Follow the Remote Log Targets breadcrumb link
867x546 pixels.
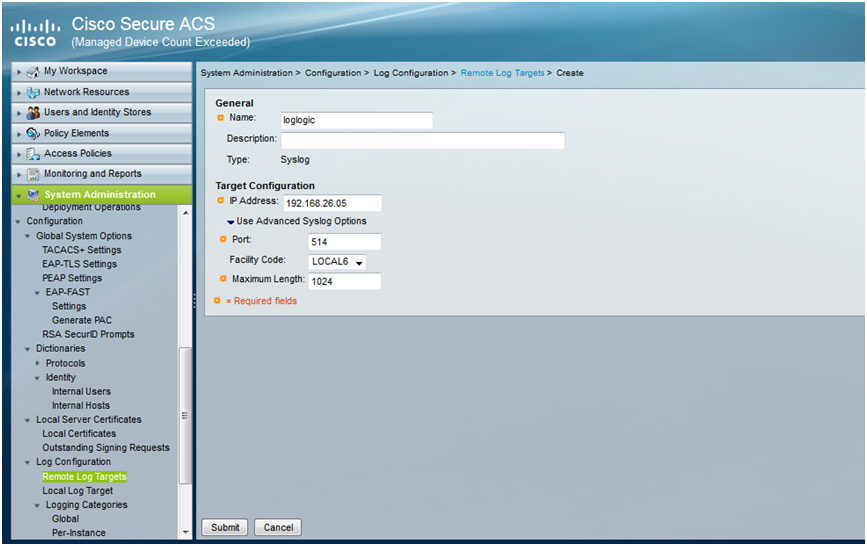point(503,73)
